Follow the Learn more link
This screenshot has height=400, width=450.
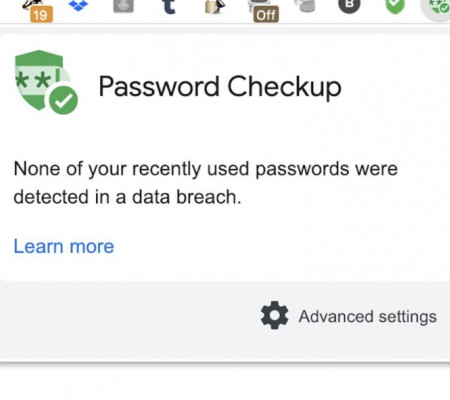[64, 246]
